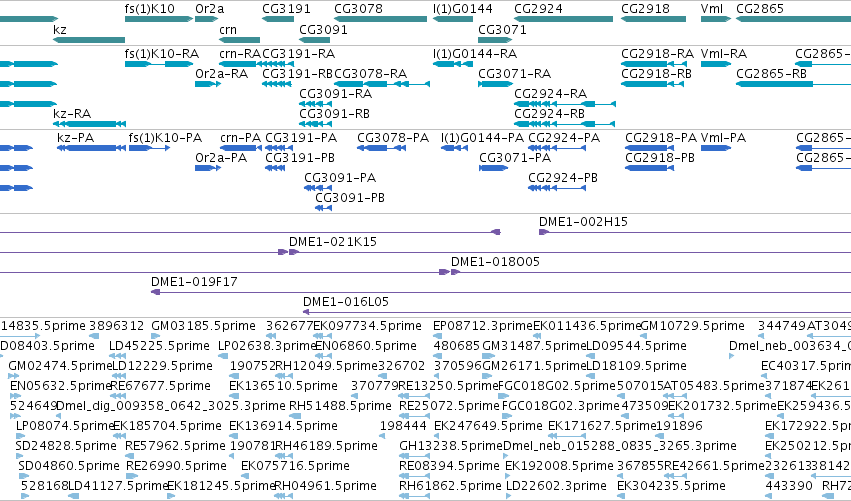Select the crn-PA protein bar
The image size is (851, 501).
[x=241, y=148]
